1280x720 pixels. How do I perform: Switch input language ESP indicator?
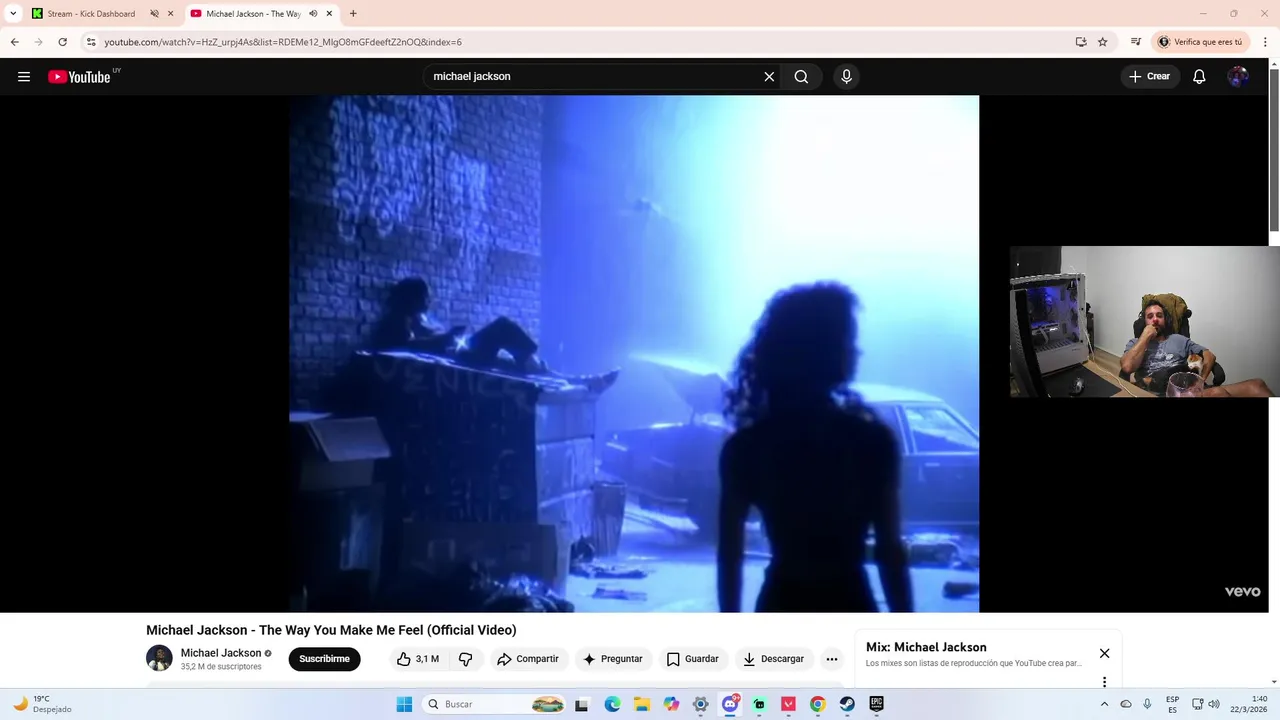(x=1172, y=704)
